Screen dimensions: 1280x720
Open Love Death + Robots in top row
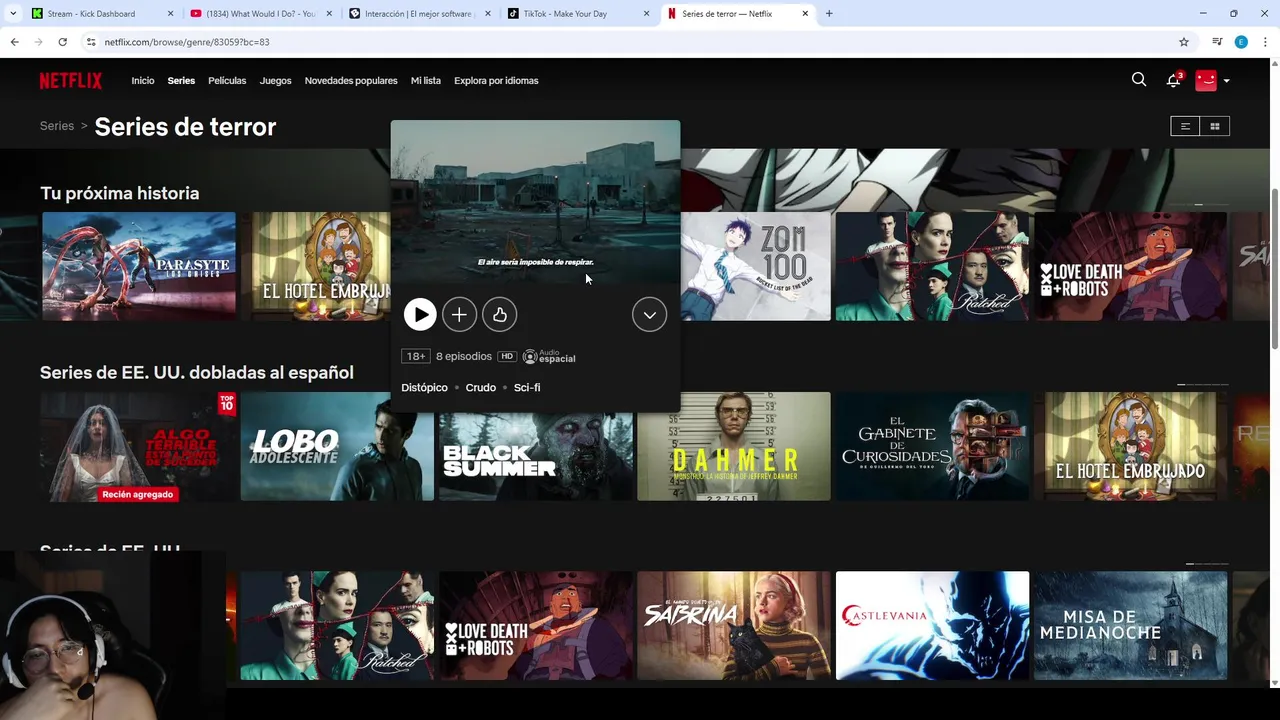tap(1130, 266)
